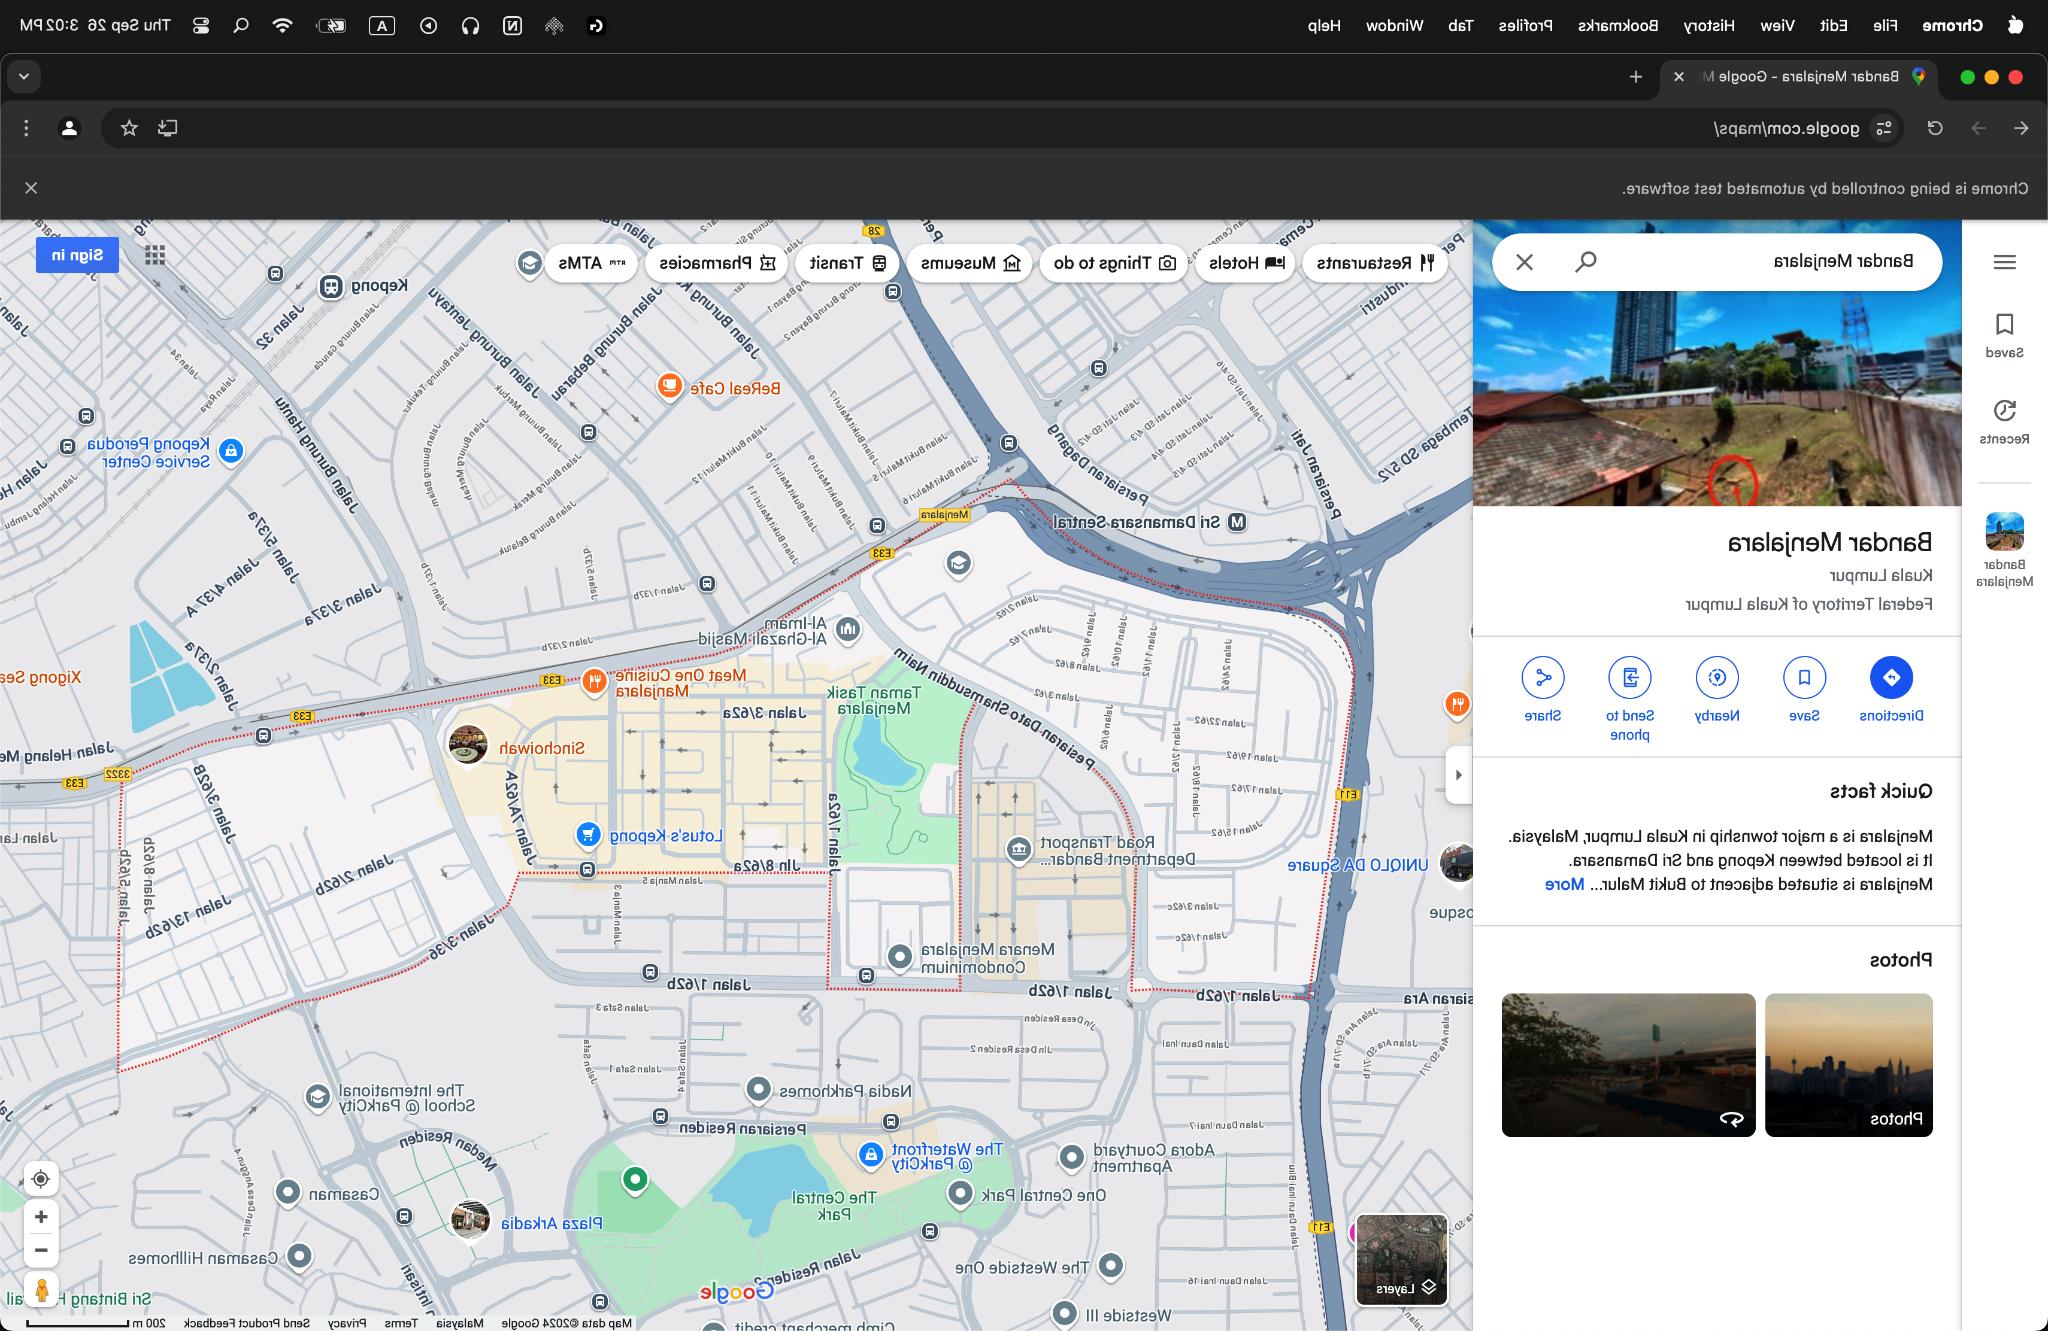
Task: Click the Al-Imam Al-Ghazali Masjid marker
Action: tap(847, 629)
